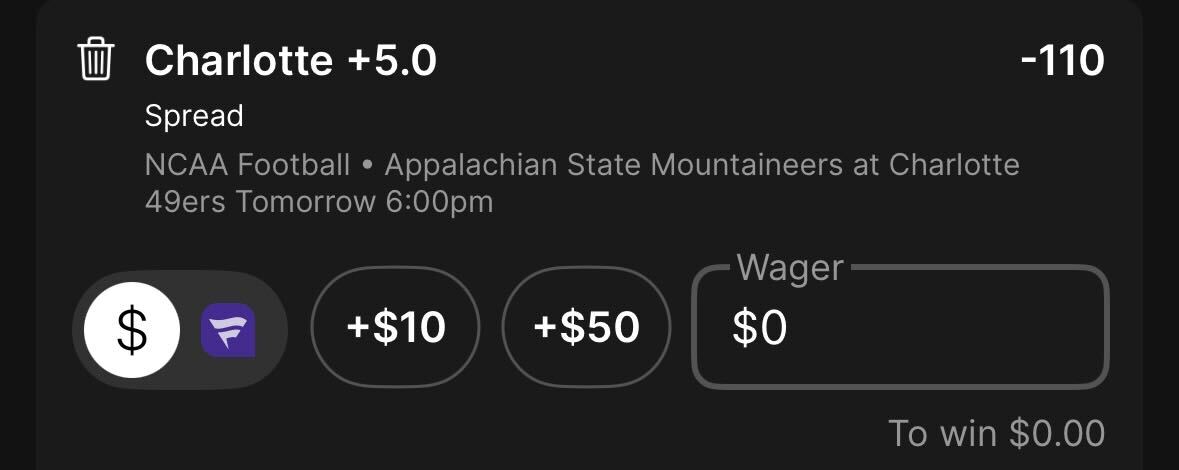The height and width of the screenshot is (470, 1179).
Task: Select the dollar cash wager option
Action: pyautogui.click(x=132, y=329)
